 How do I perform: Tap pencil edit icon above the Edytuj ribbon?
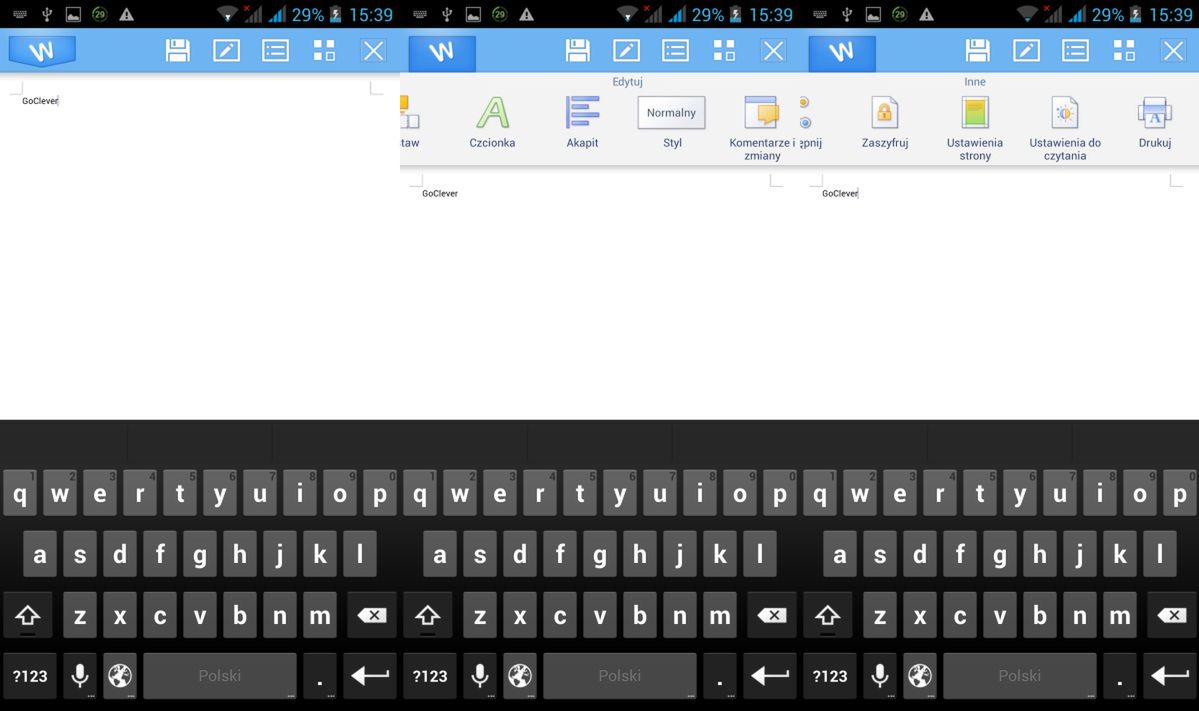click(626, 51)
